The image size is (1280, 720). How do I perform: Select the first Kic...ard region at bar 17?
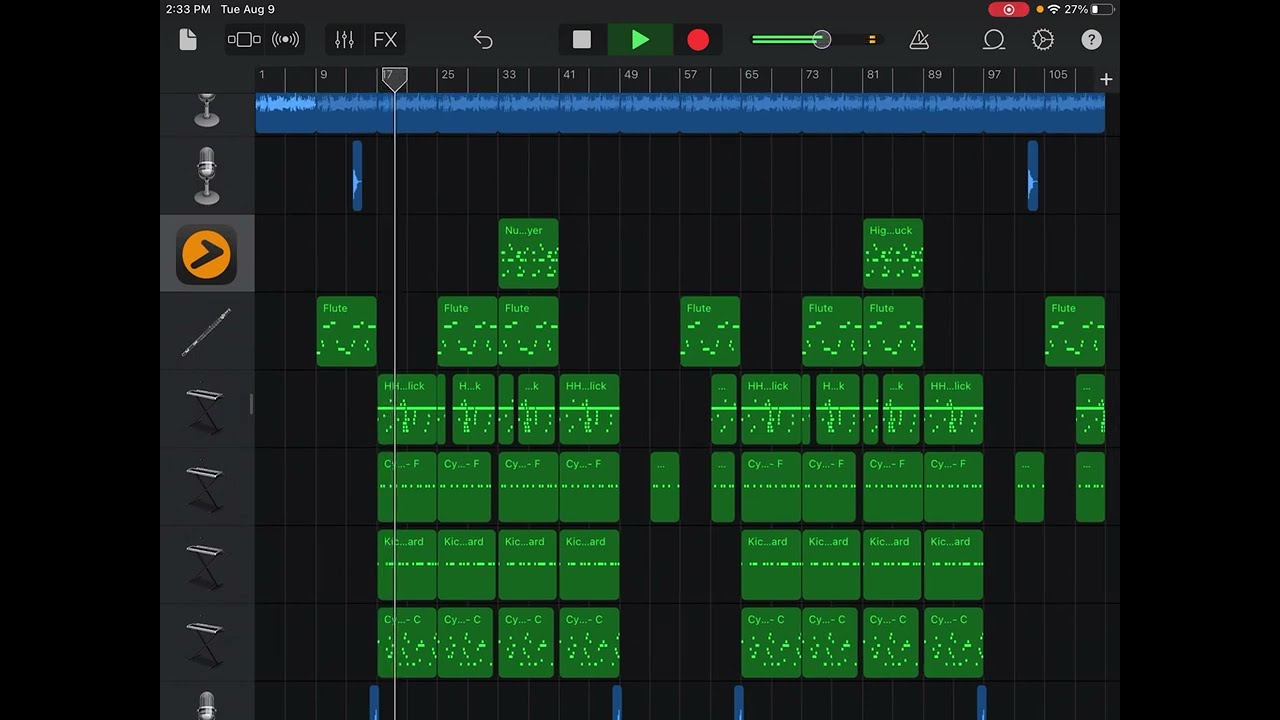point(407,566)
